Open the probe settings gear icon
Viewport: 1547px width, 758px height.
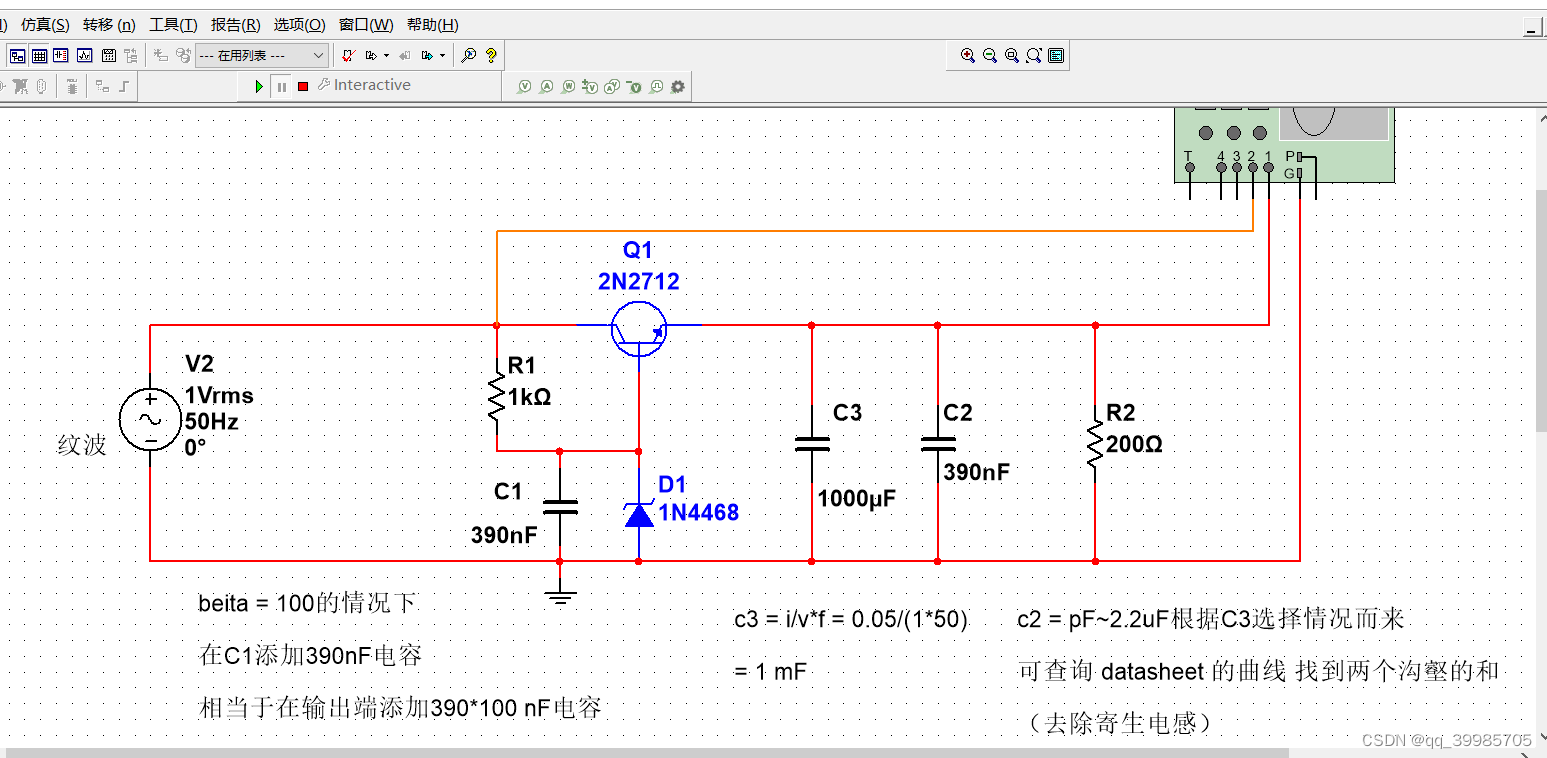coord(678,86)
